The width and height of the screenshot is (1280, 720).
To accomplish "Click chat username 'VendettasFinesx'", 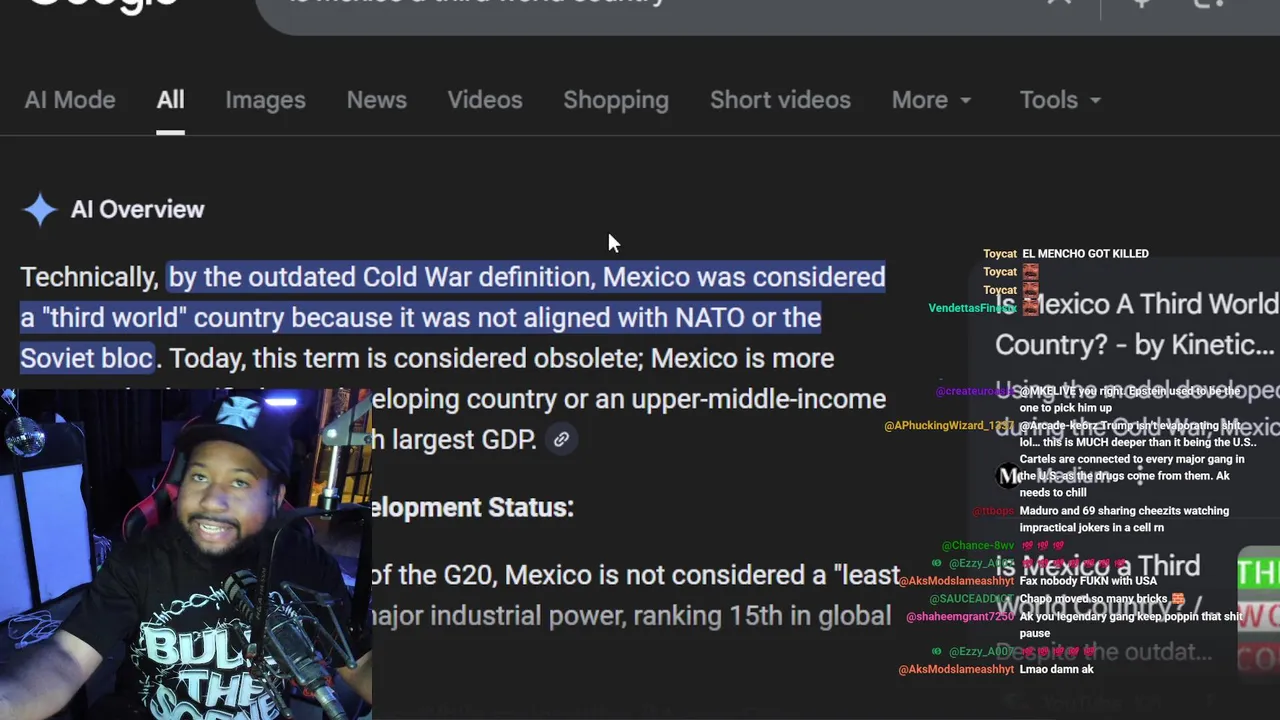I will (x=972, y=308).
